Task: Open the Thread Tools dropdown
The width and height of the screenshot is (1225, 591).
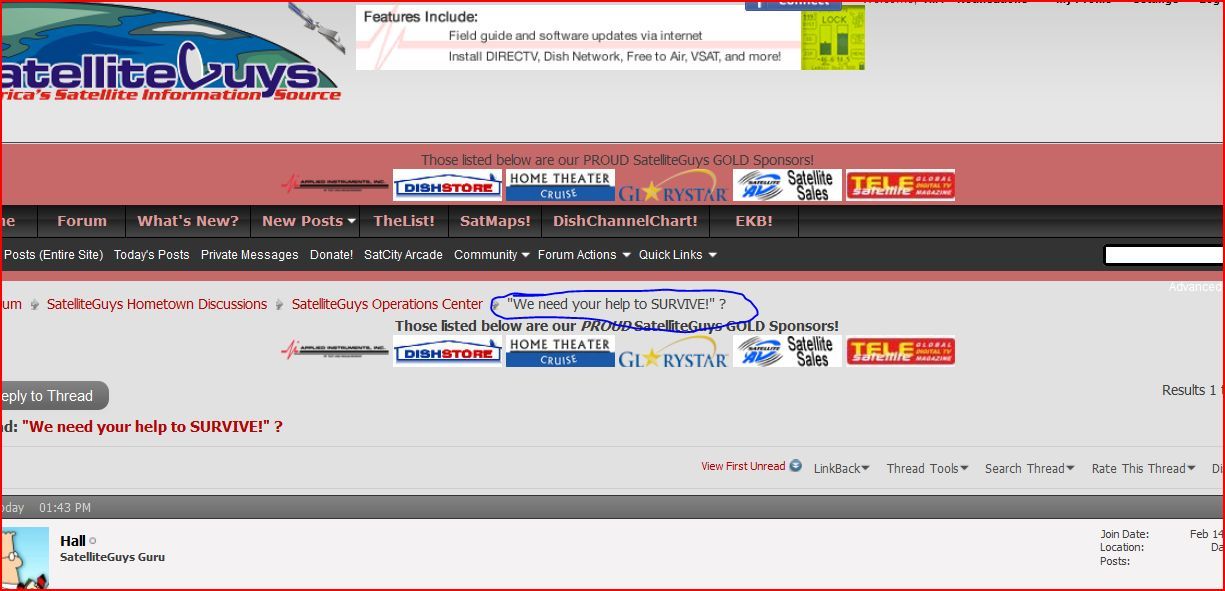Action: pyautogui.click(x=927, y=468)
